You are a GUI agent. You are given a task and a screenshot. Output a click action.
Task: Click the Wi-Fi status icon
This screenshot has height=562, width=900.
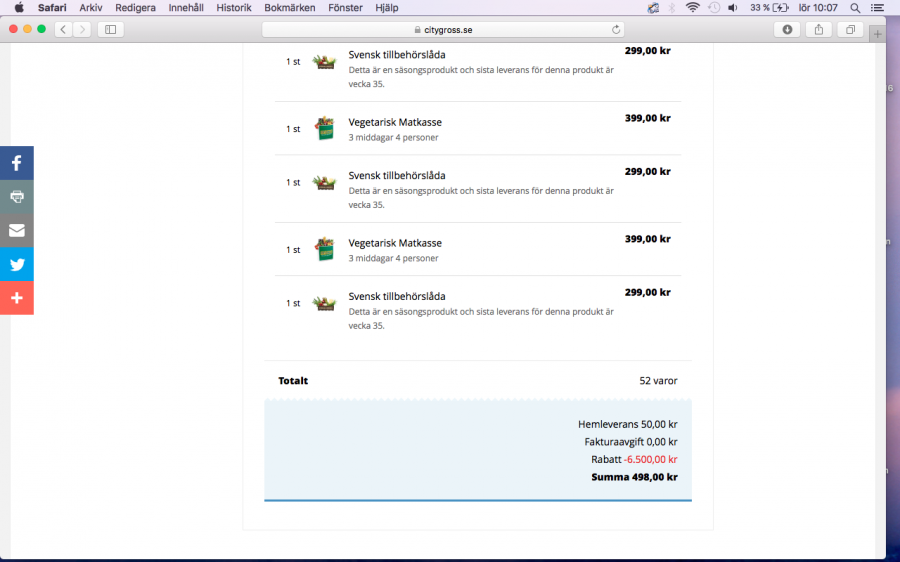tap(692, 7)
